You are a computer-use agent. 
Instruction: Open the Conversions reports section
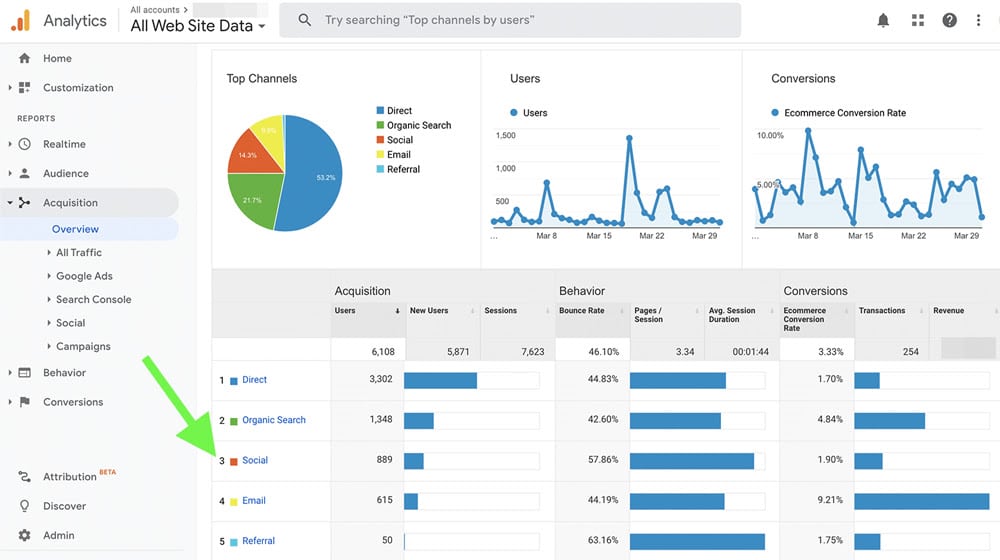click(x=72, y=402)
